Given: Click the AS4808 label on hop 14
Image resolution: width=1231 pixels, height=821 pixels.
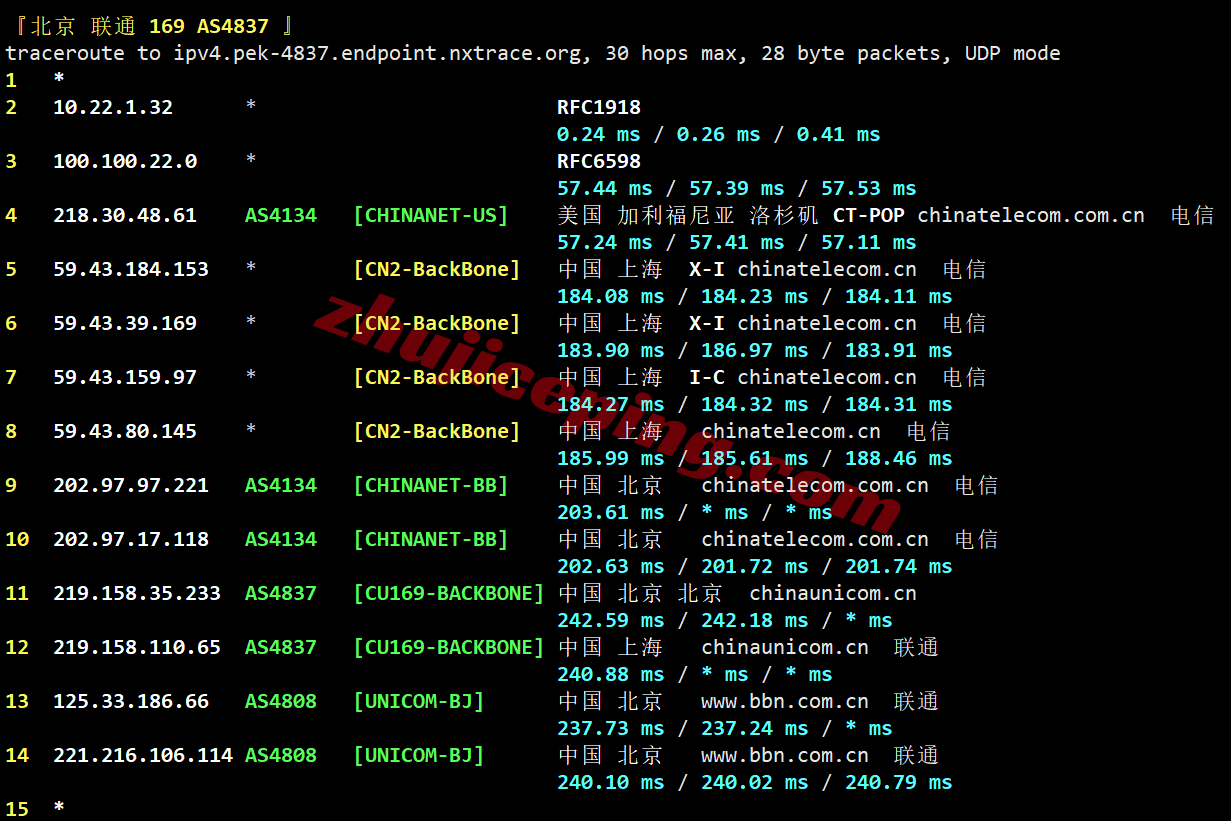Looking at the screenshot, I should (x=281, y=755).
